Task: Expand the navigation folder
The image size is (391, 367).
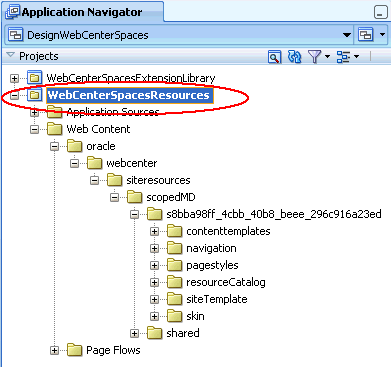Action: click(x=154, y=249)
